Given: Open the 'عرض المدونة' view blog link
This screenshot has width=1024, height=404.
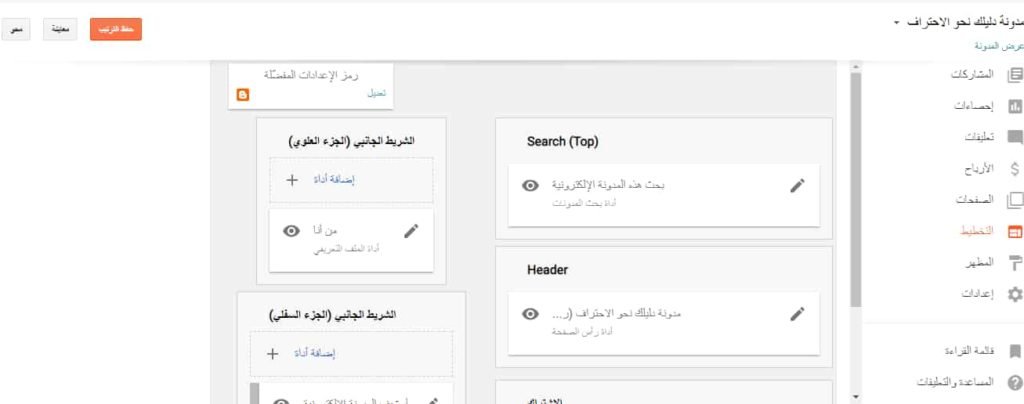Looking at the screenshot, I should pos(999,46).
